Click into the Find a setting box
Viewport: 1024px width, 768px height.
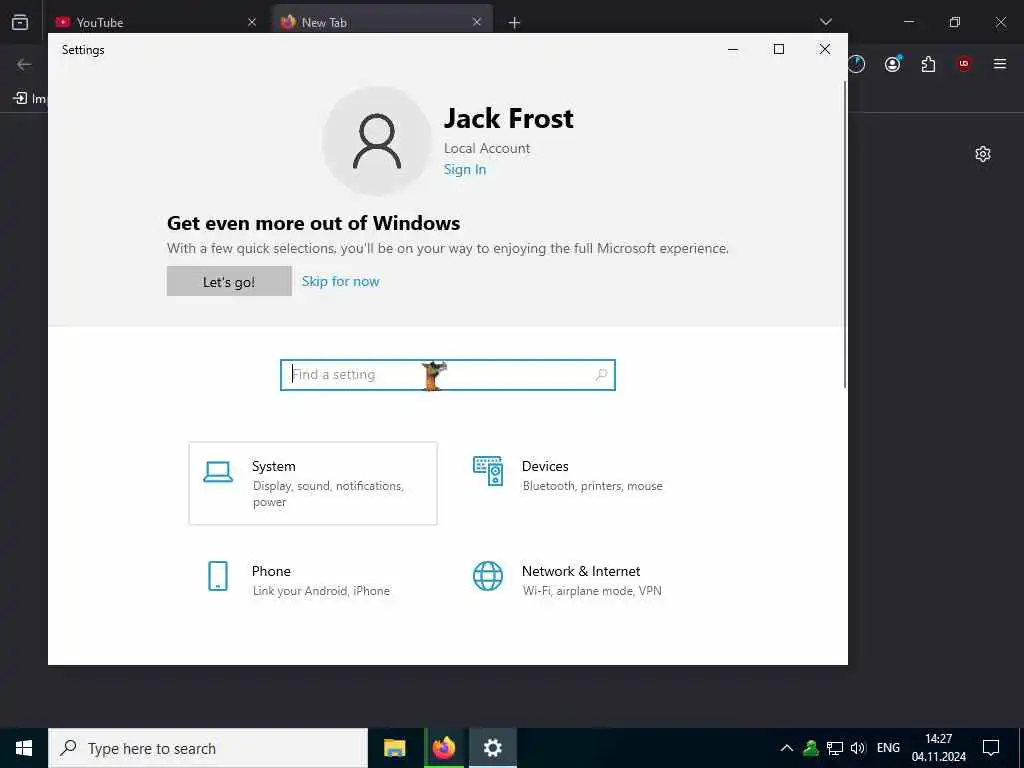pyautogui.click(x=447, y=375)
